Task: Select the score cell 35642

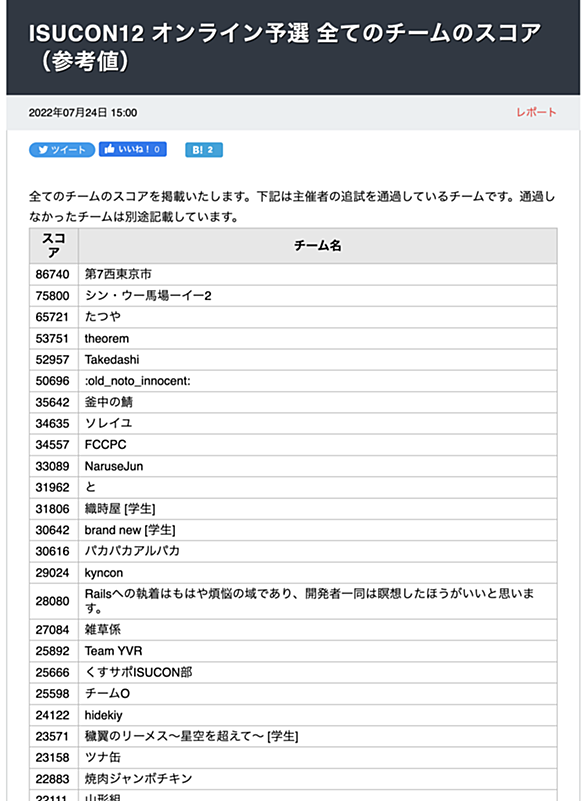Action: click(x=54, y=403)
